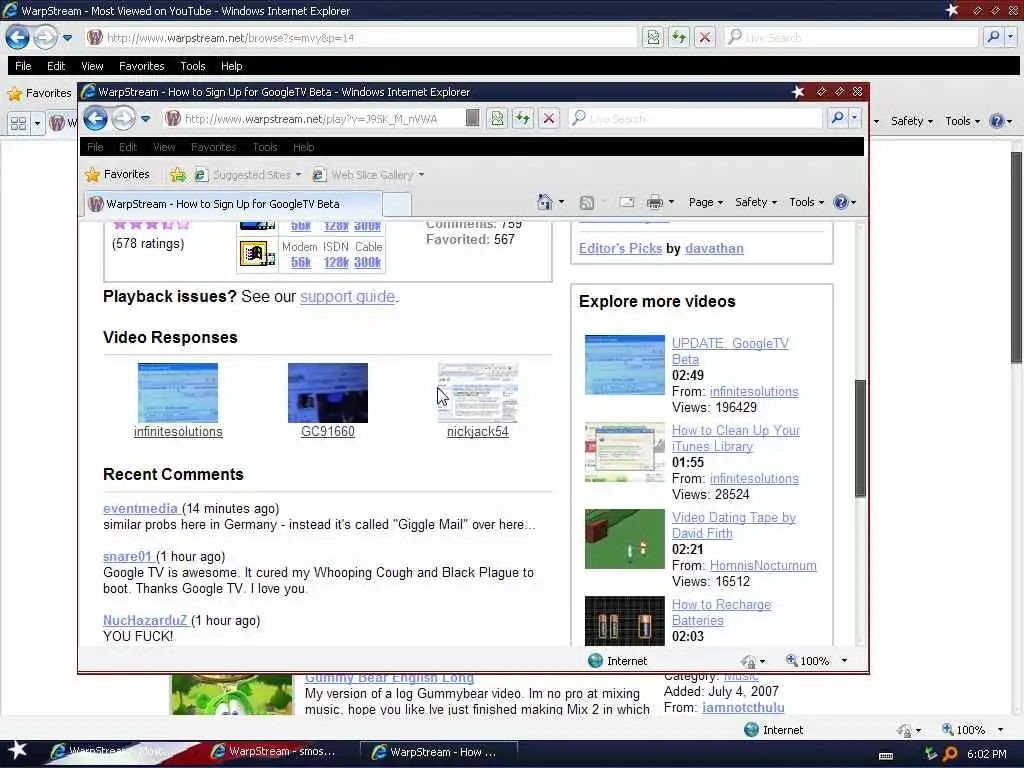This screenshot has width=1024, height=768.
Task: Click Live Search box in front window
Action: (x=695, y=118)
